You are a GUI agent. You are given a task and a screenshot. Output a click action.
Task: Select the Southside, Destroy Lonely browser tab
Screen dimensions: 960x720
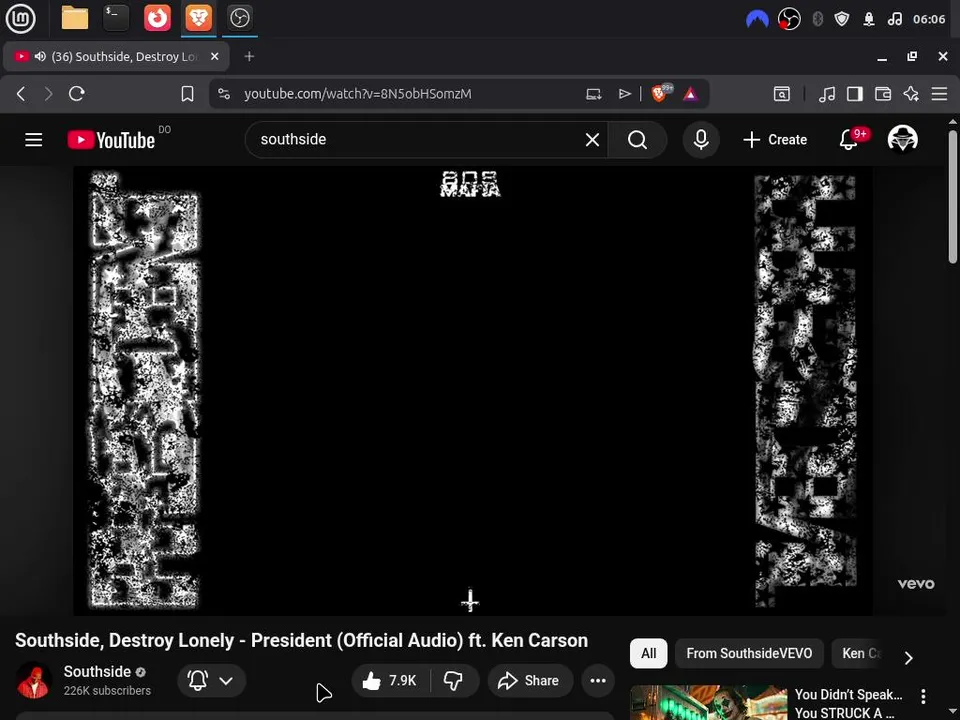click(x=116, y=56)
